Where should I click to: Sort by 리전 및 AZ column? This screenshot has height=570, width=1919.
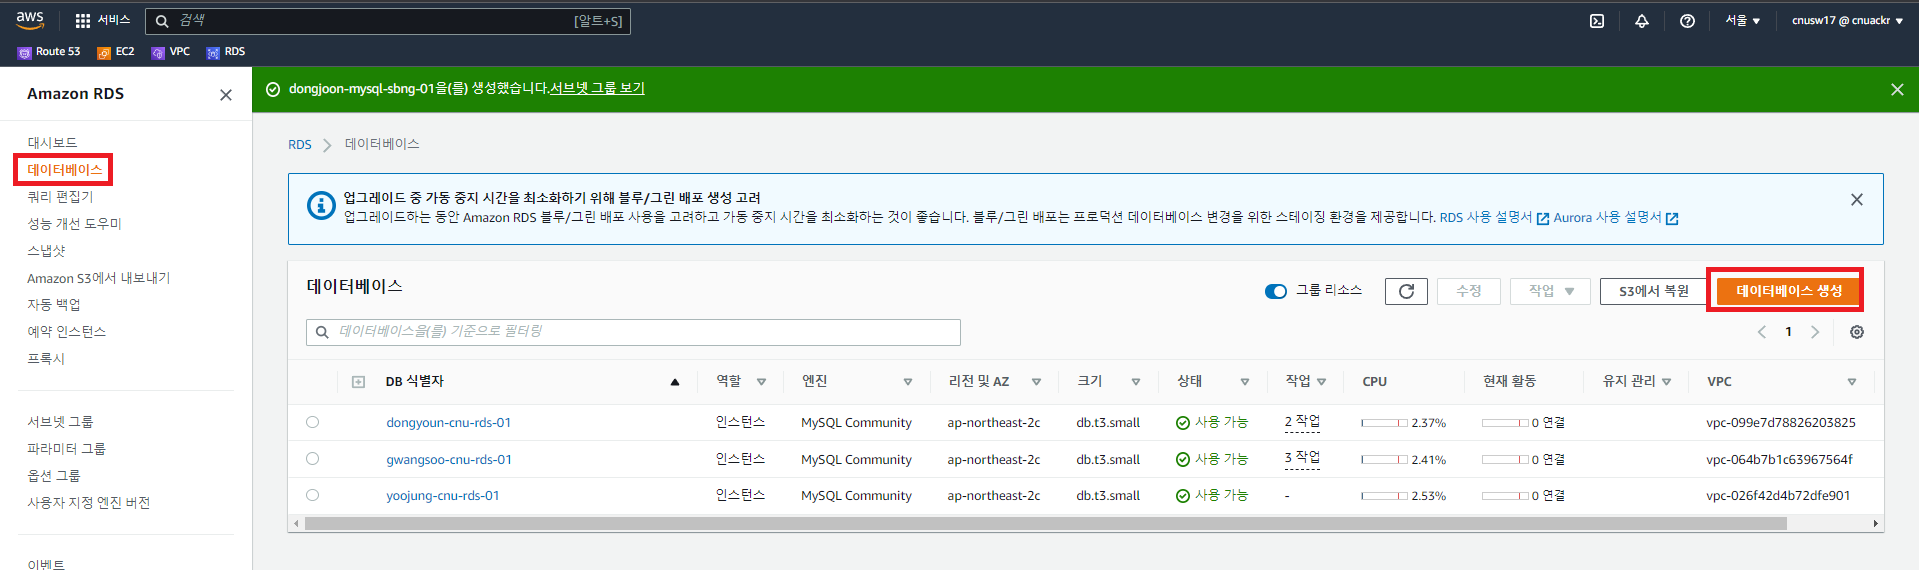[x=1037, y=382]
